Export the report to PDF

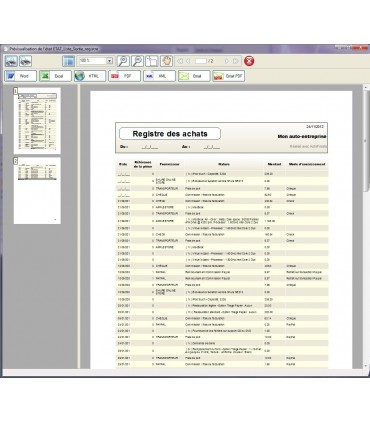(125, 76)
